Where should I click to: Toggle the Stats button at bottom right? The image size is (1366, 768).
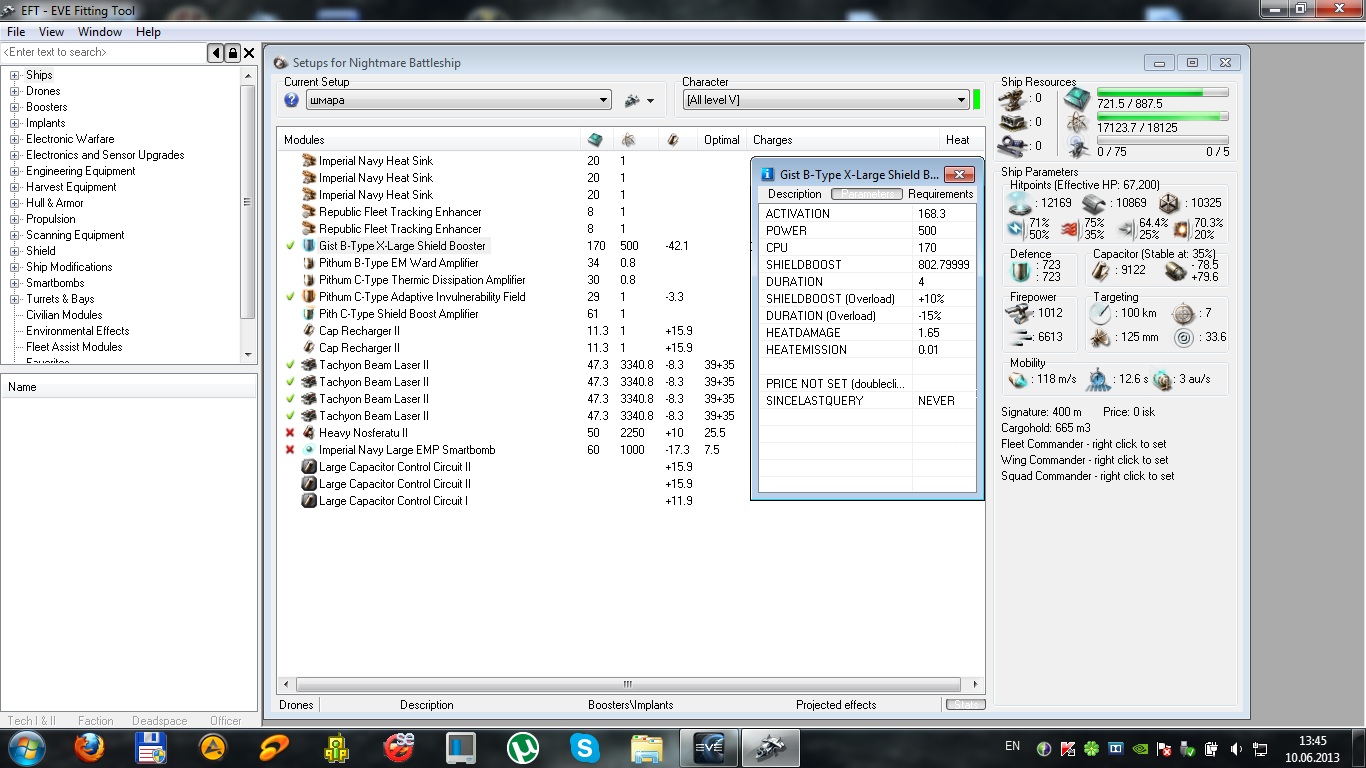(965, 705)
